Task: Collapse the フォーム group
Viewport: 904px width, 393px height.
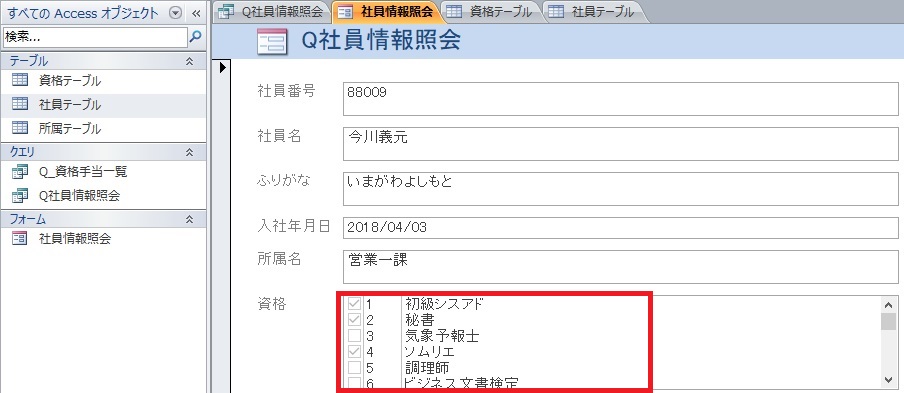Action: 189,219
